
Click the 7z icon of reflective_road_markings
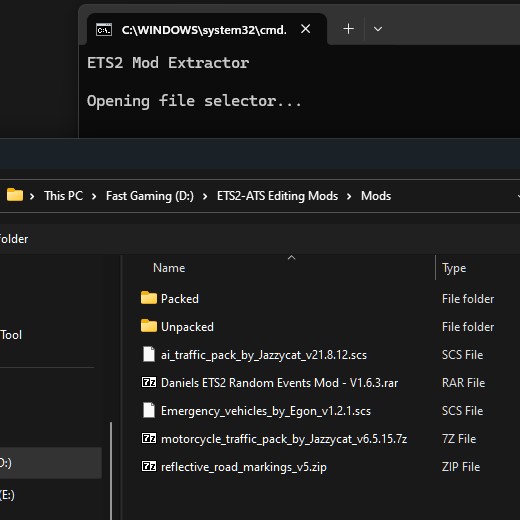click(149, 466)
